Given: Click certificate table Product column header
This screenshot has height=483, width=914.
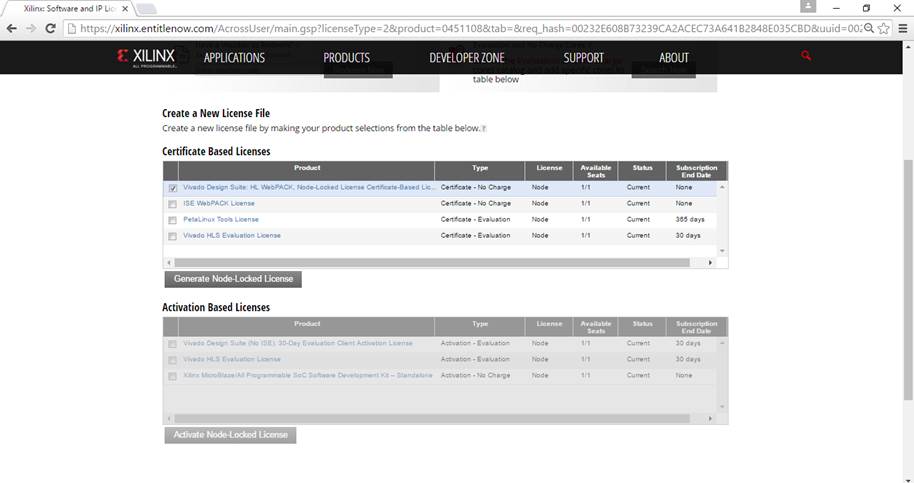Looking at the screenshot, I should [x=307, y=171].
